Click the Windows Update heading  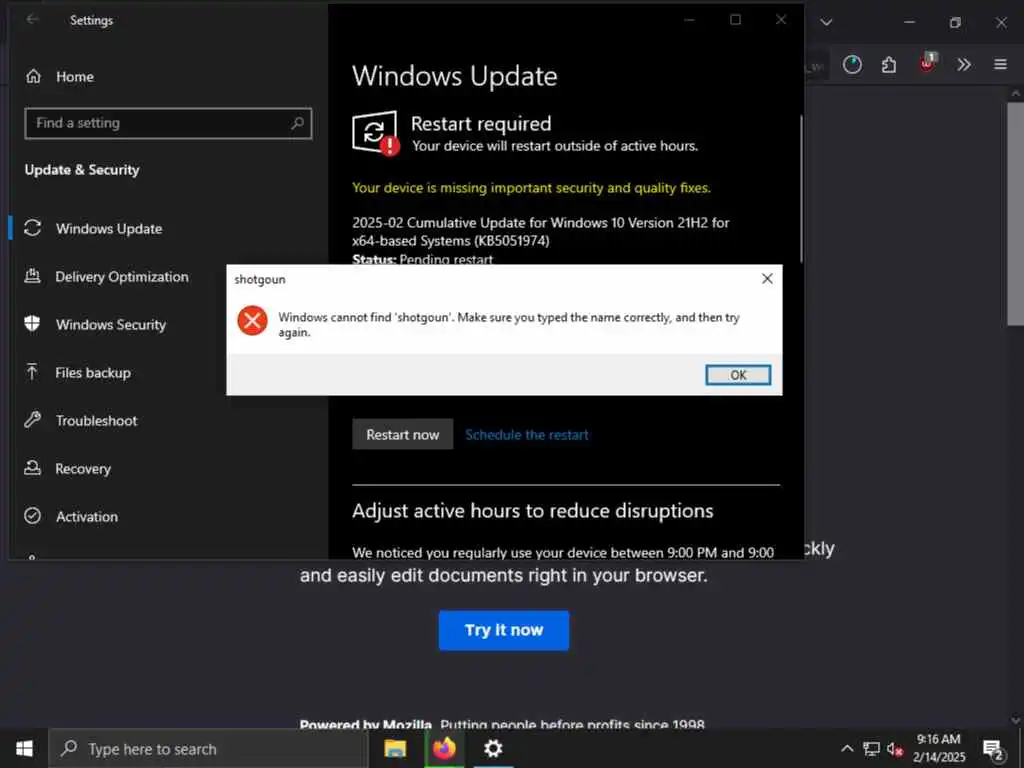tap(455, 76)
